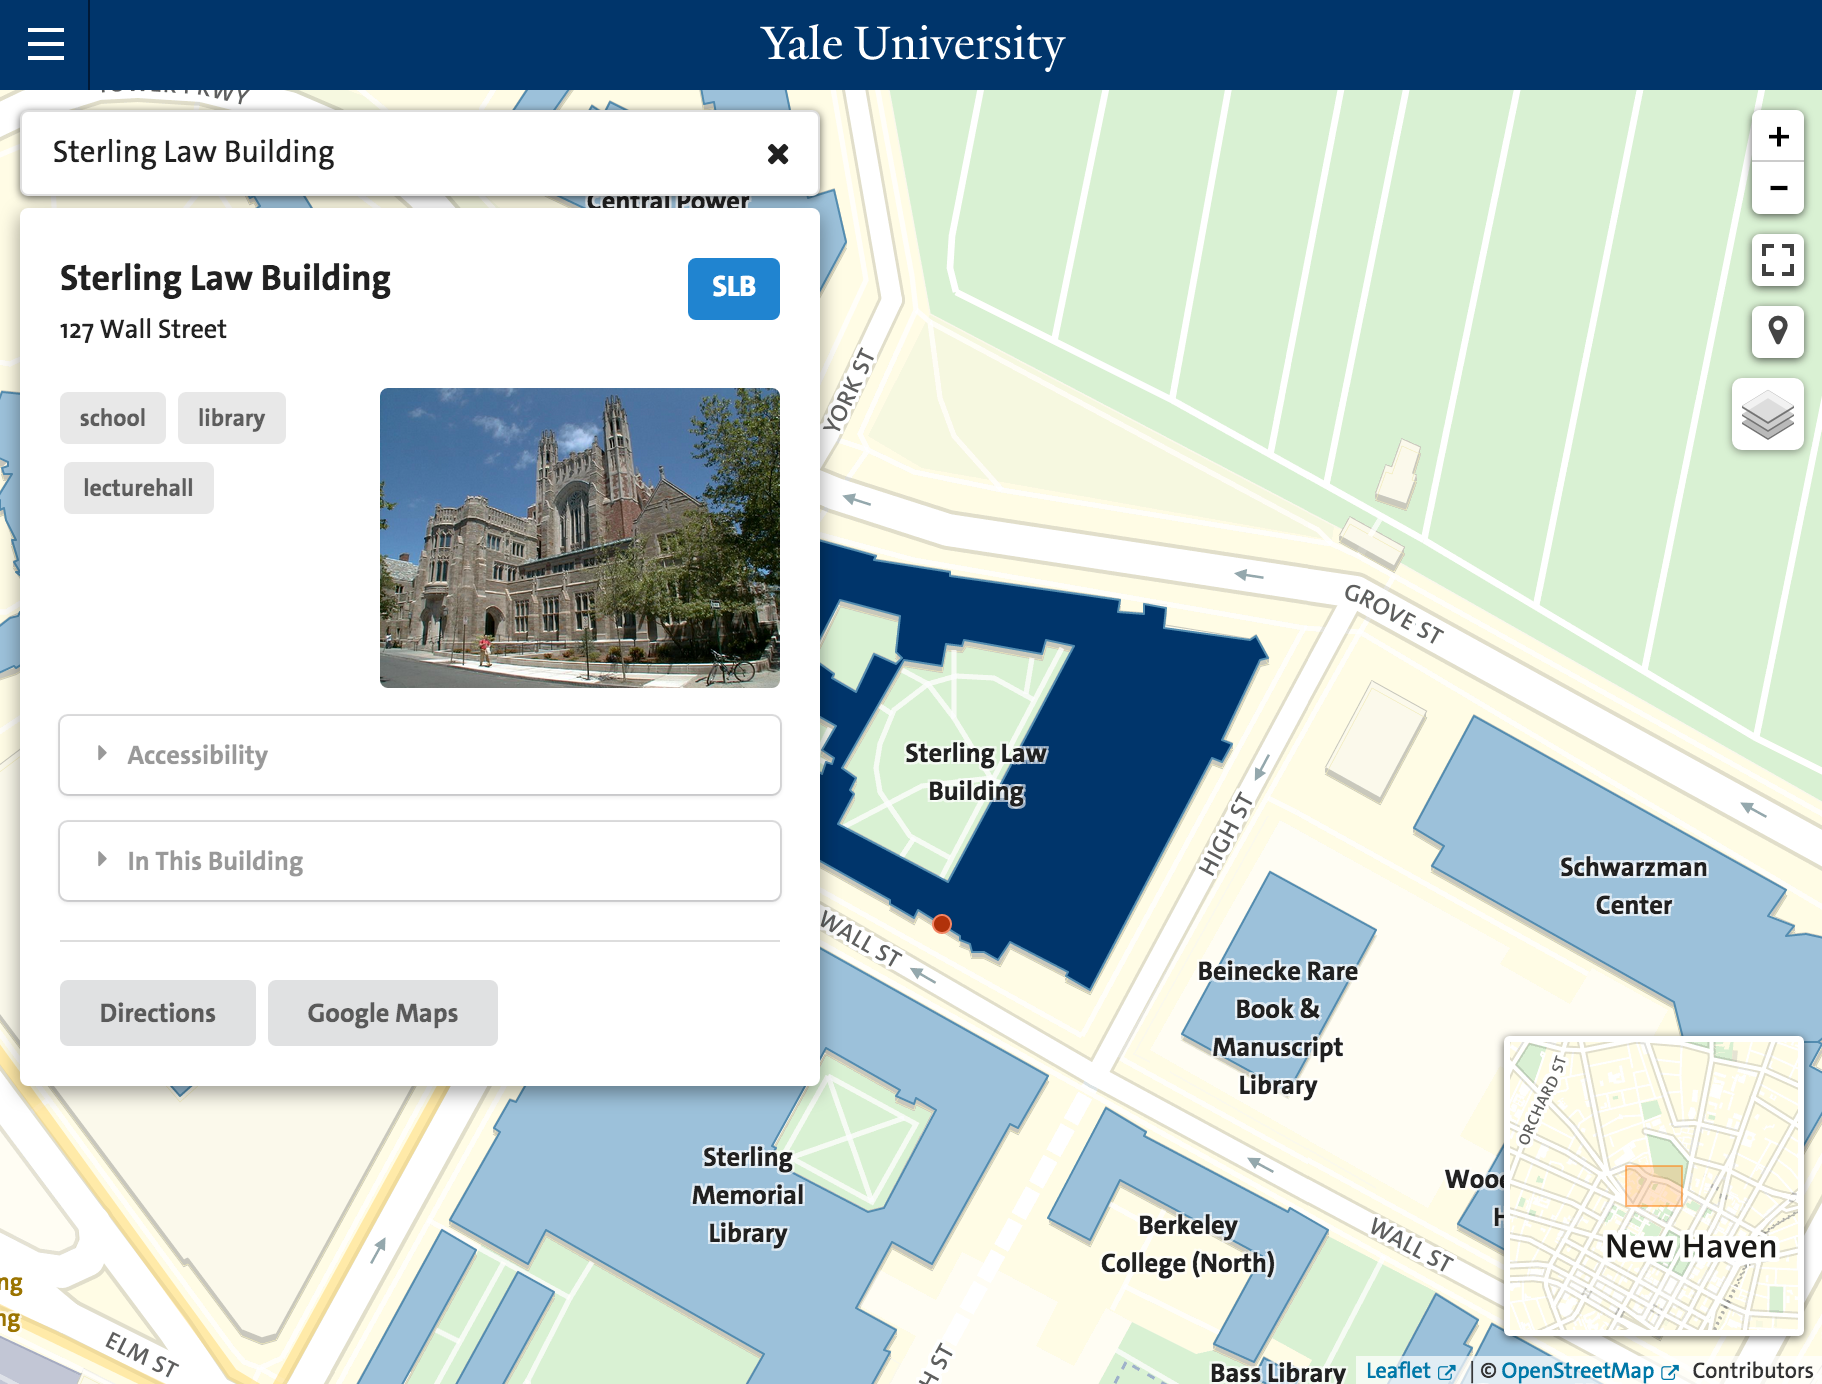This screenshot has width=1822, height=1384.
Task: Zoom in on the map
Action: [1778, 136]
